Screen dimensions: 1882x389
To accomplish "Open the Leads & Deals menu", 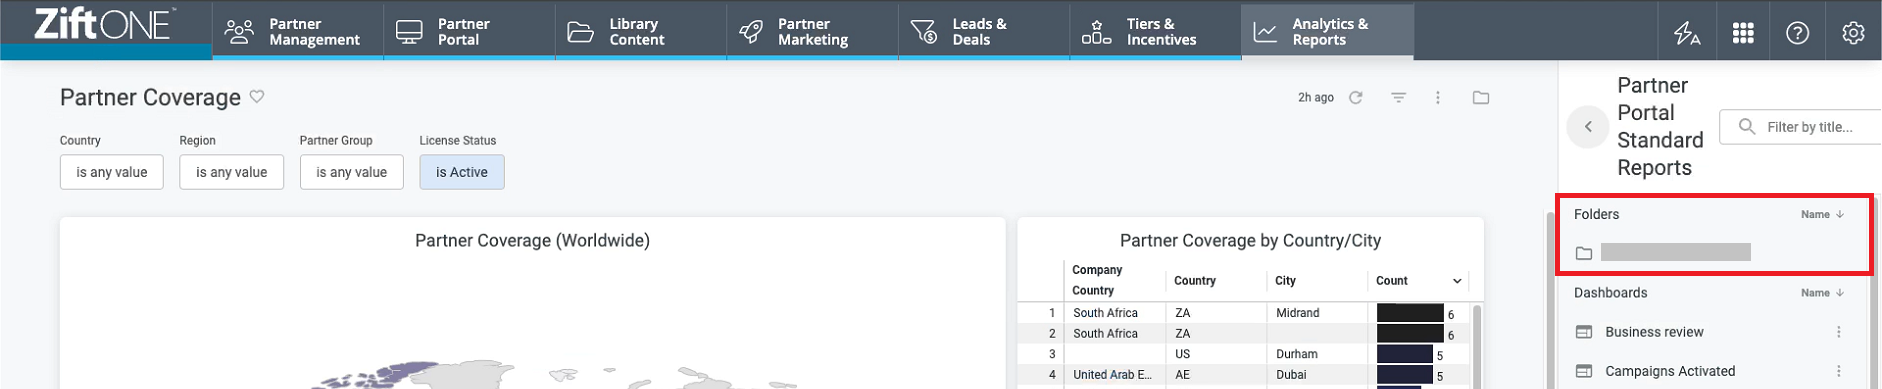I will click(984, 31).
